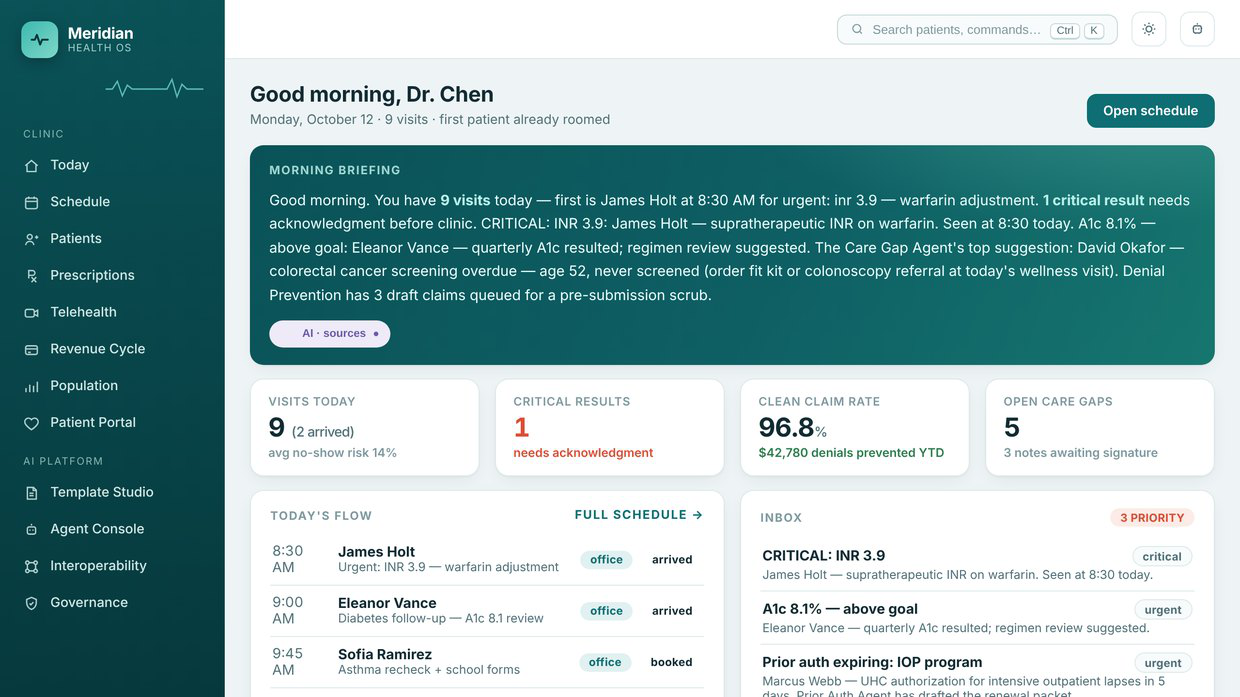Click the urgent tag on Prior auth message

tap(1163, 663)
